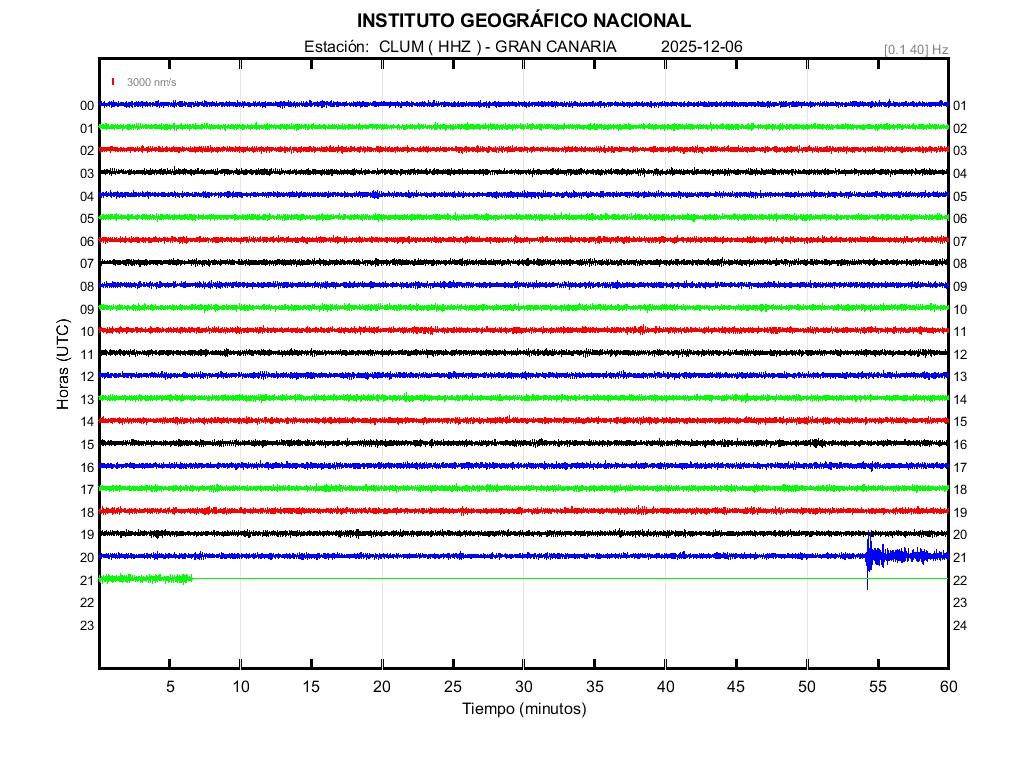This screenshot has height=768, width=1024.
Task: Click the 55 minute tick label on the time axis
Action: (877, 686)
